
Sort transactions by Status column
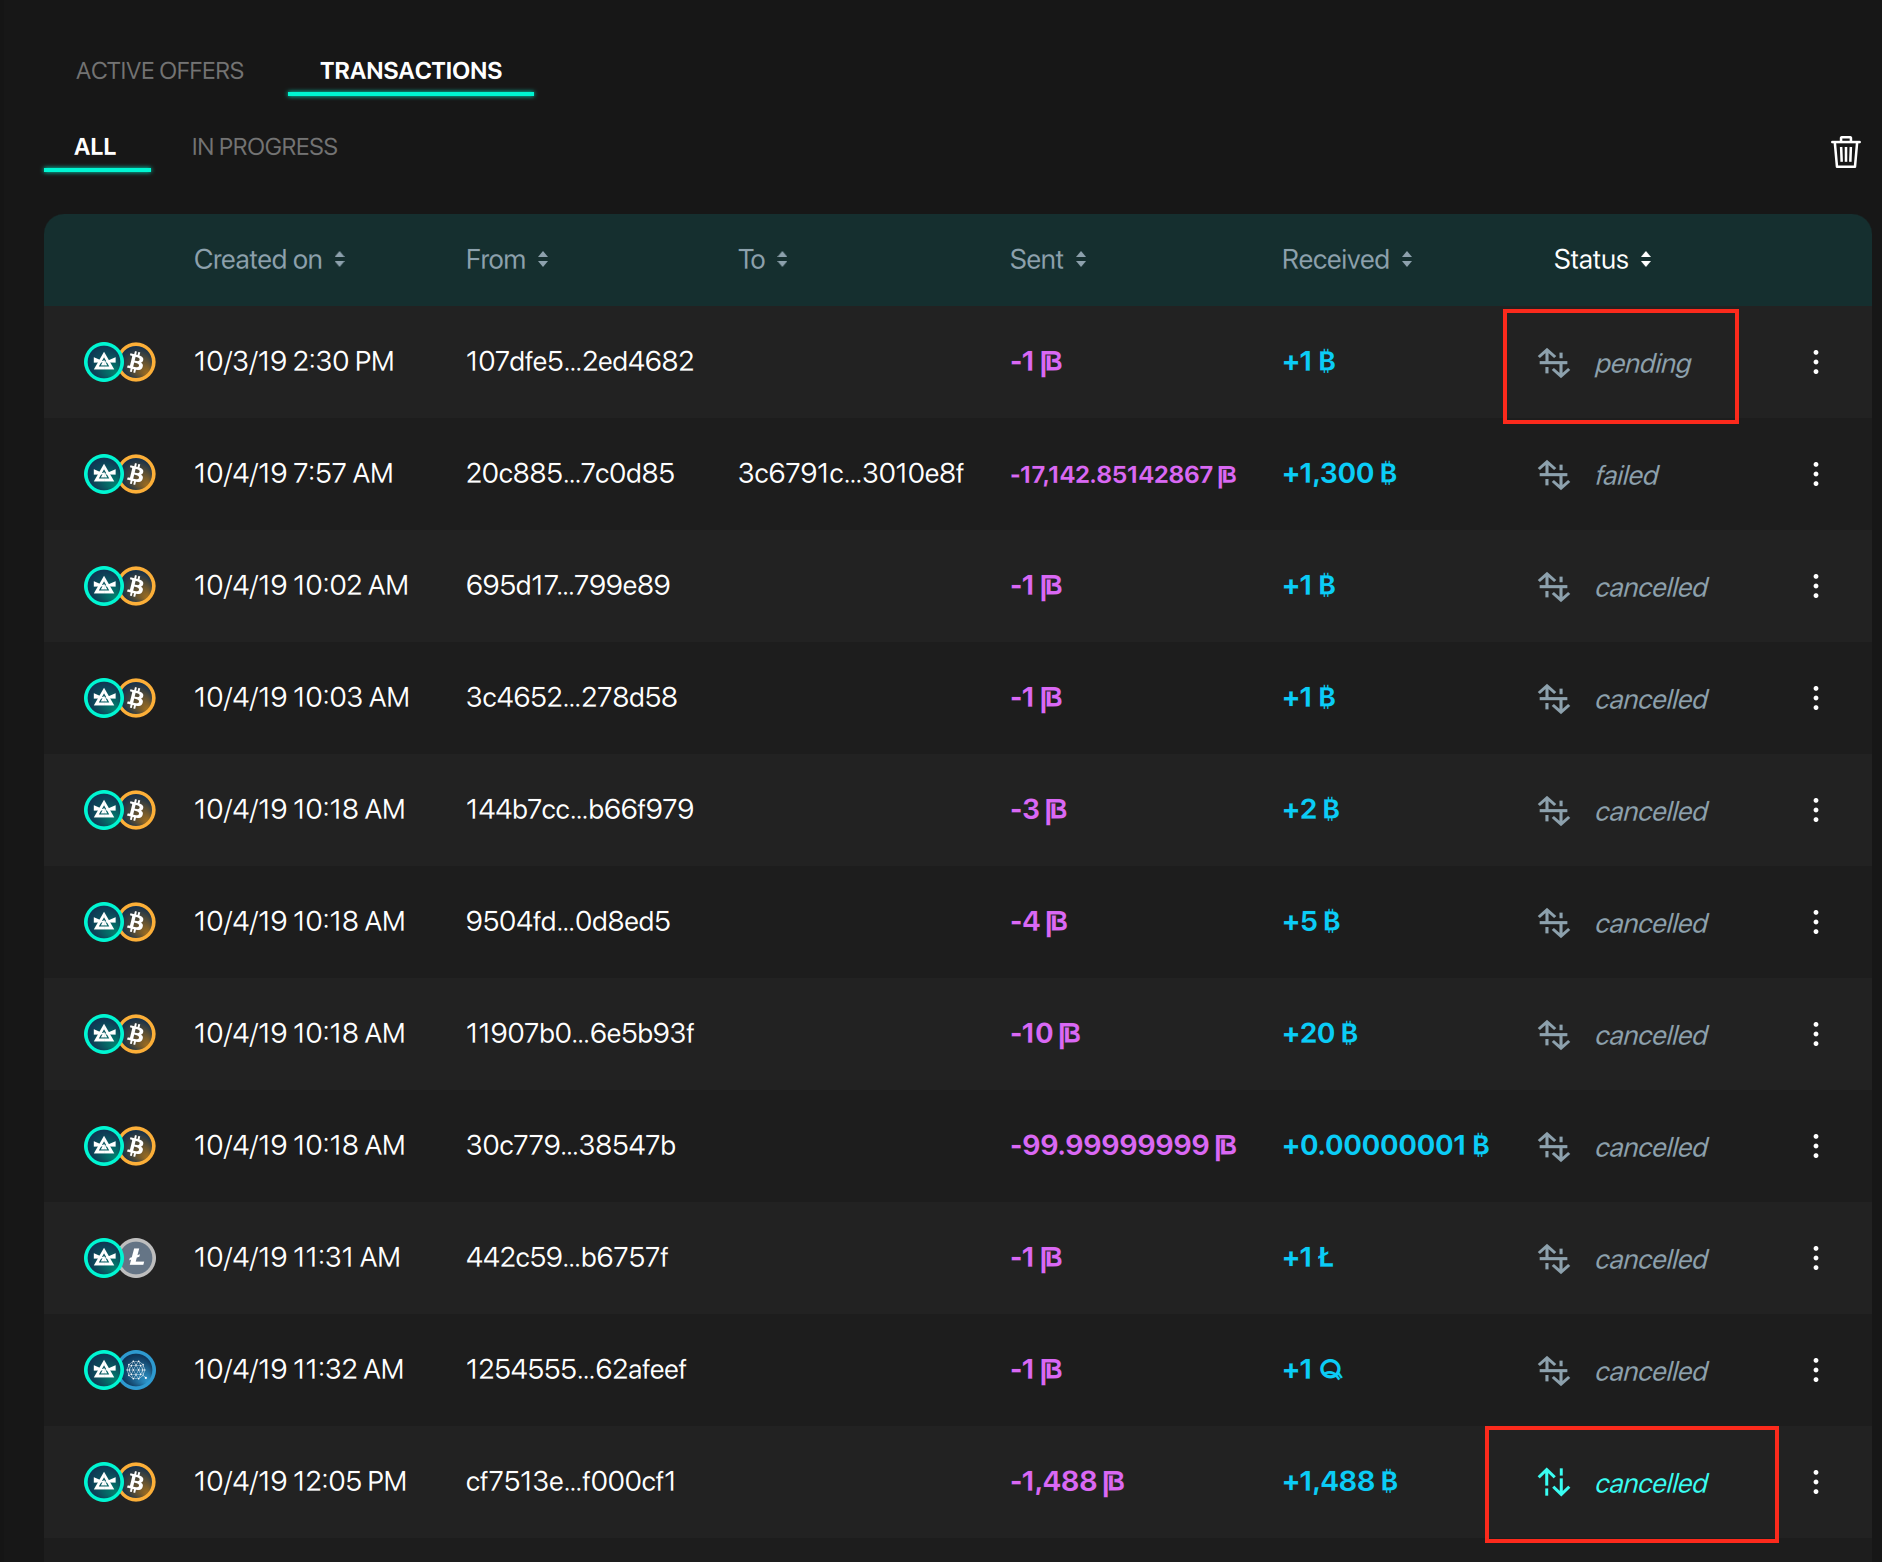[x=1602, y=260]
